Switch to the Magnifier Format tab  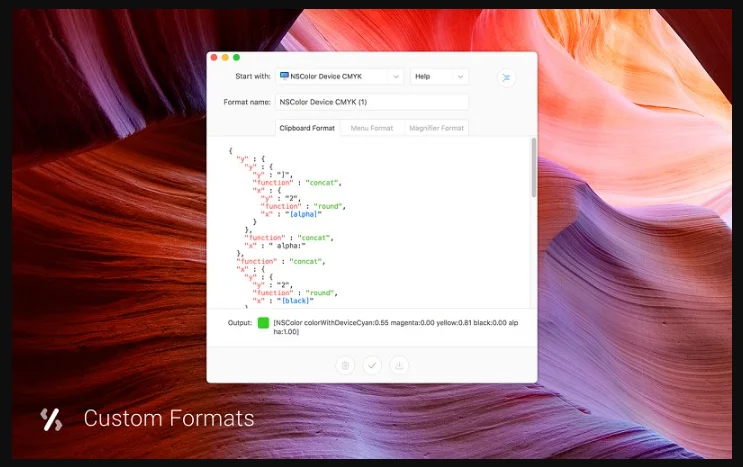tap(436, 128)
